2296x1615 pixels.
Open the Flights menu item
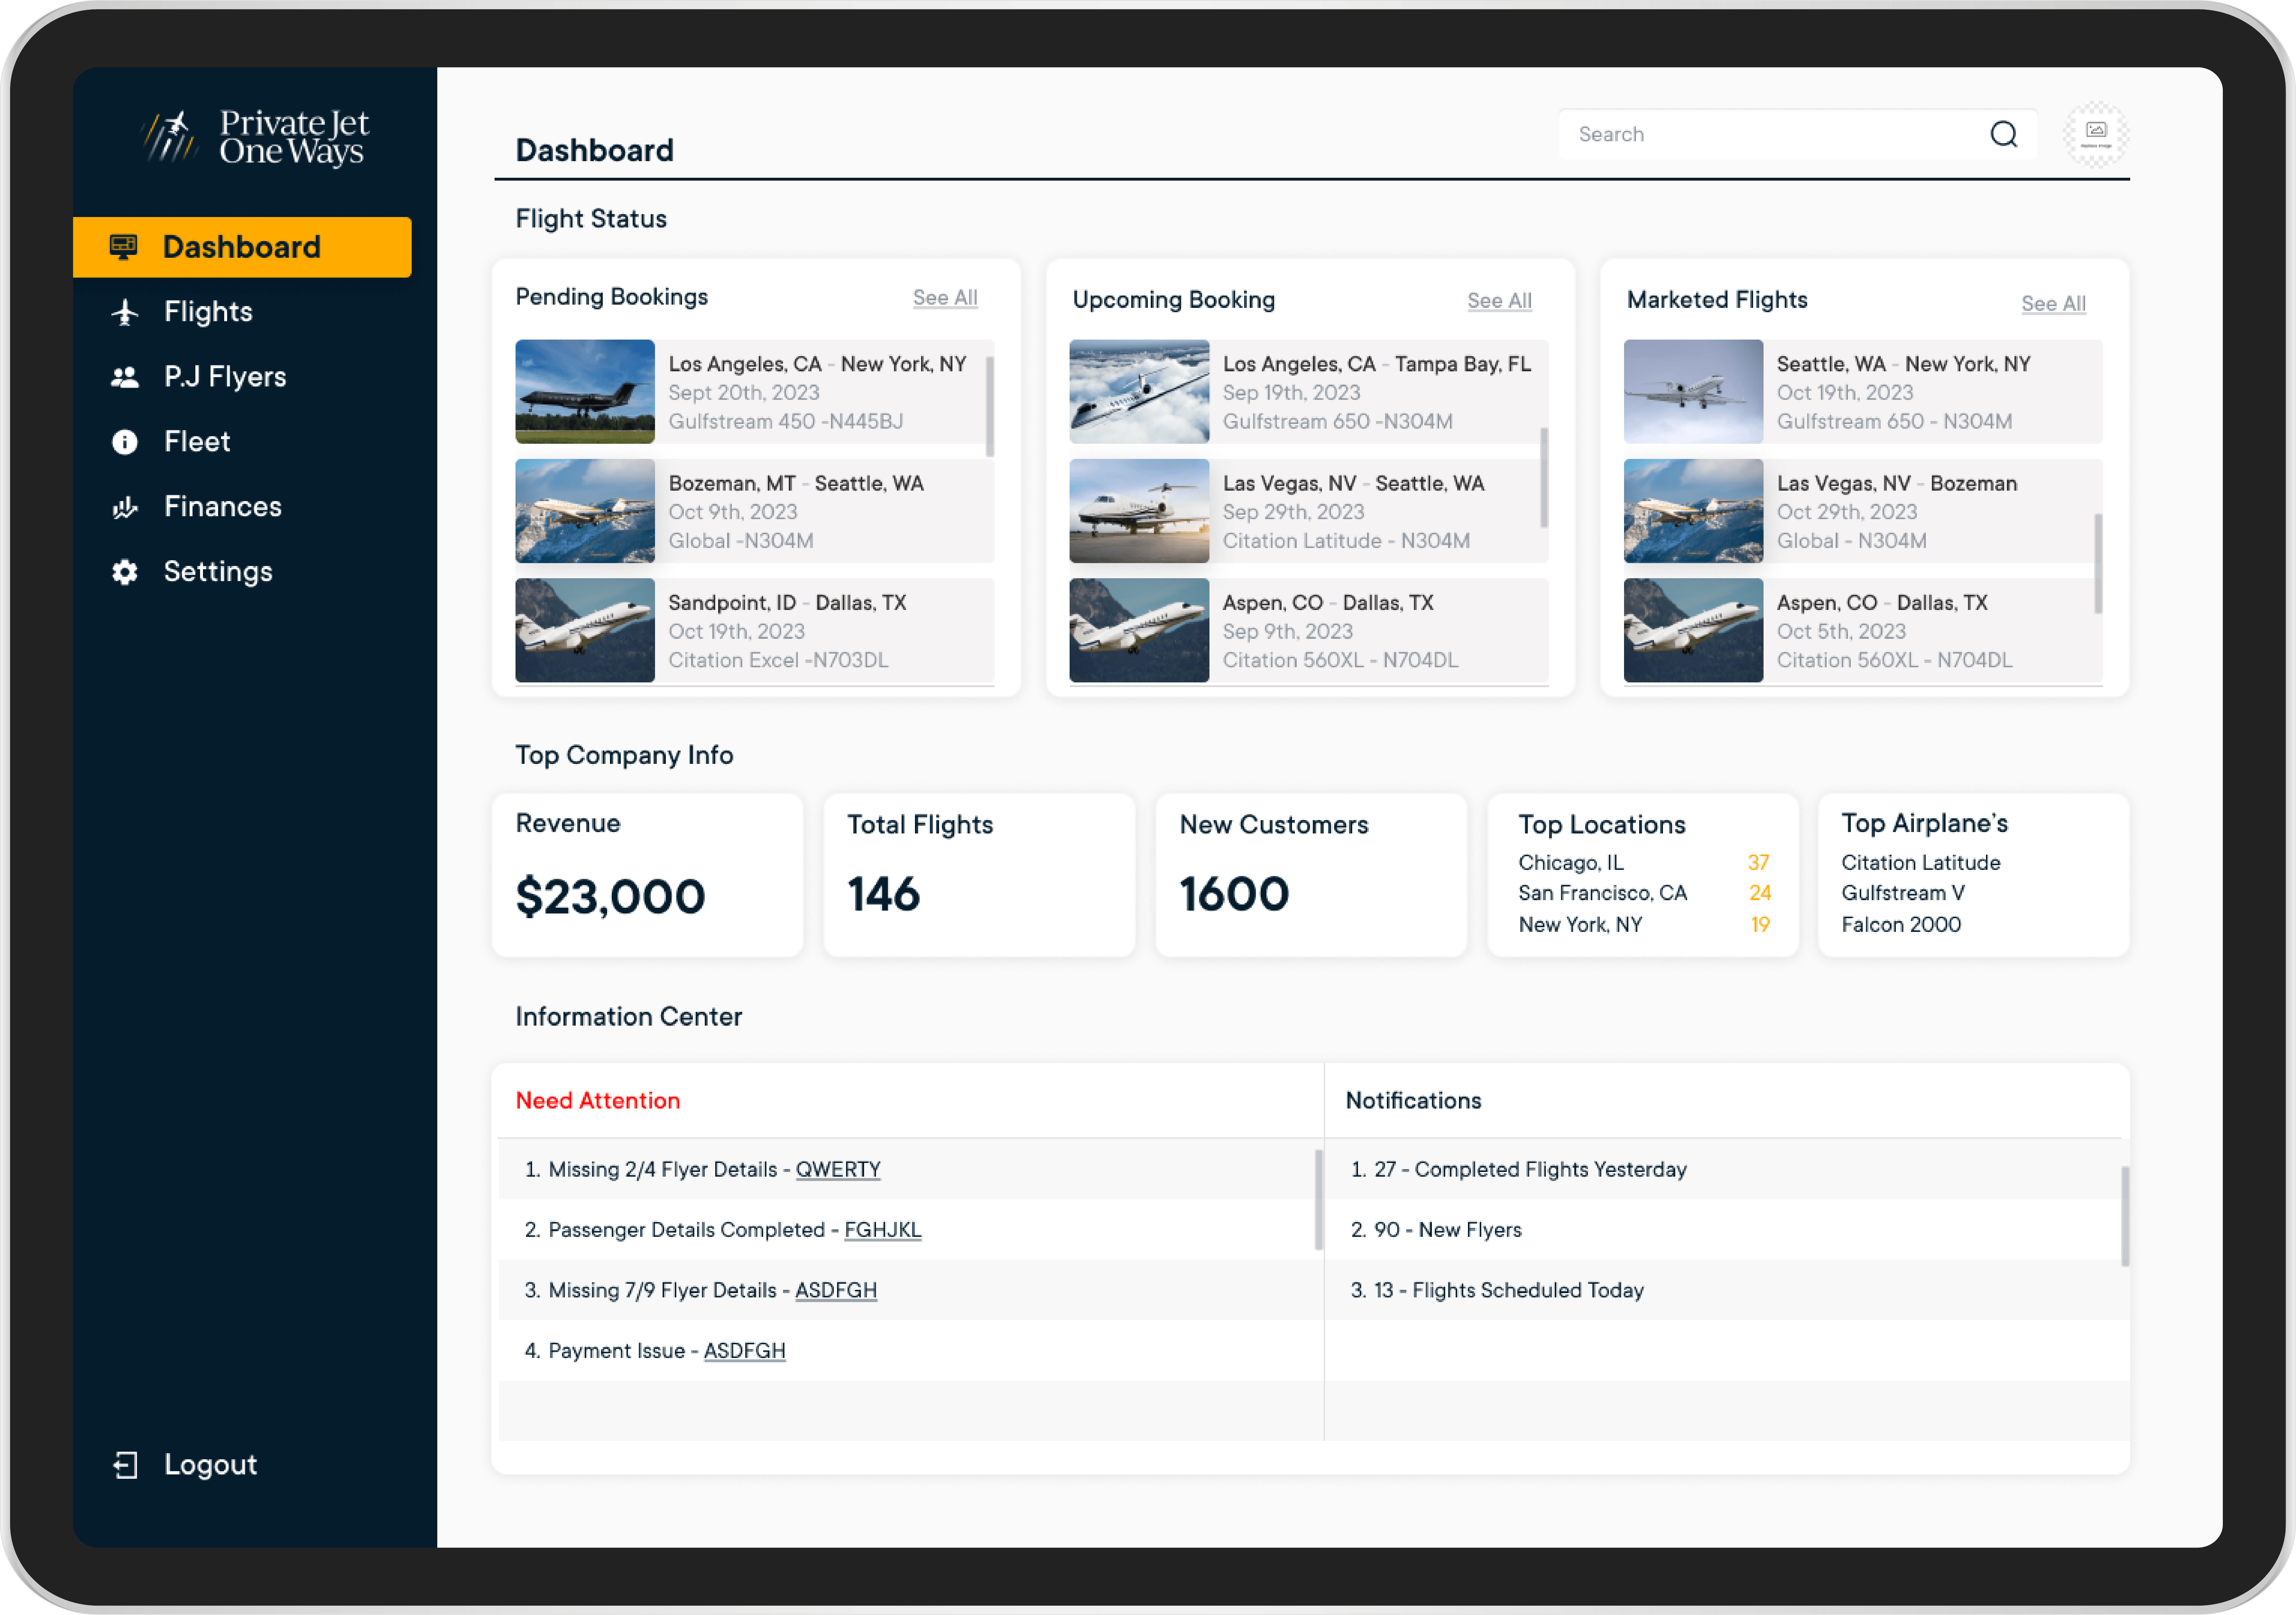tap(208, 312)
